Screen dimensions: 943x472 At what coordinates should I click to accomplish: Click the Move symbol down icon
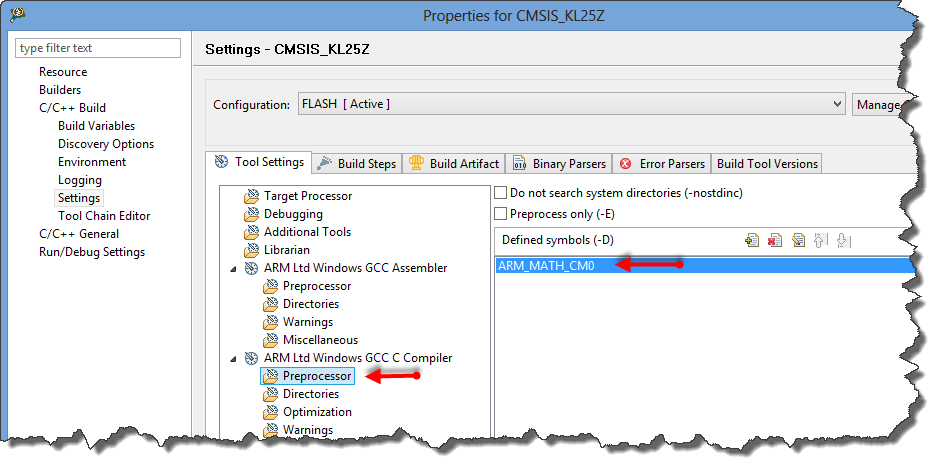[843, 240]
